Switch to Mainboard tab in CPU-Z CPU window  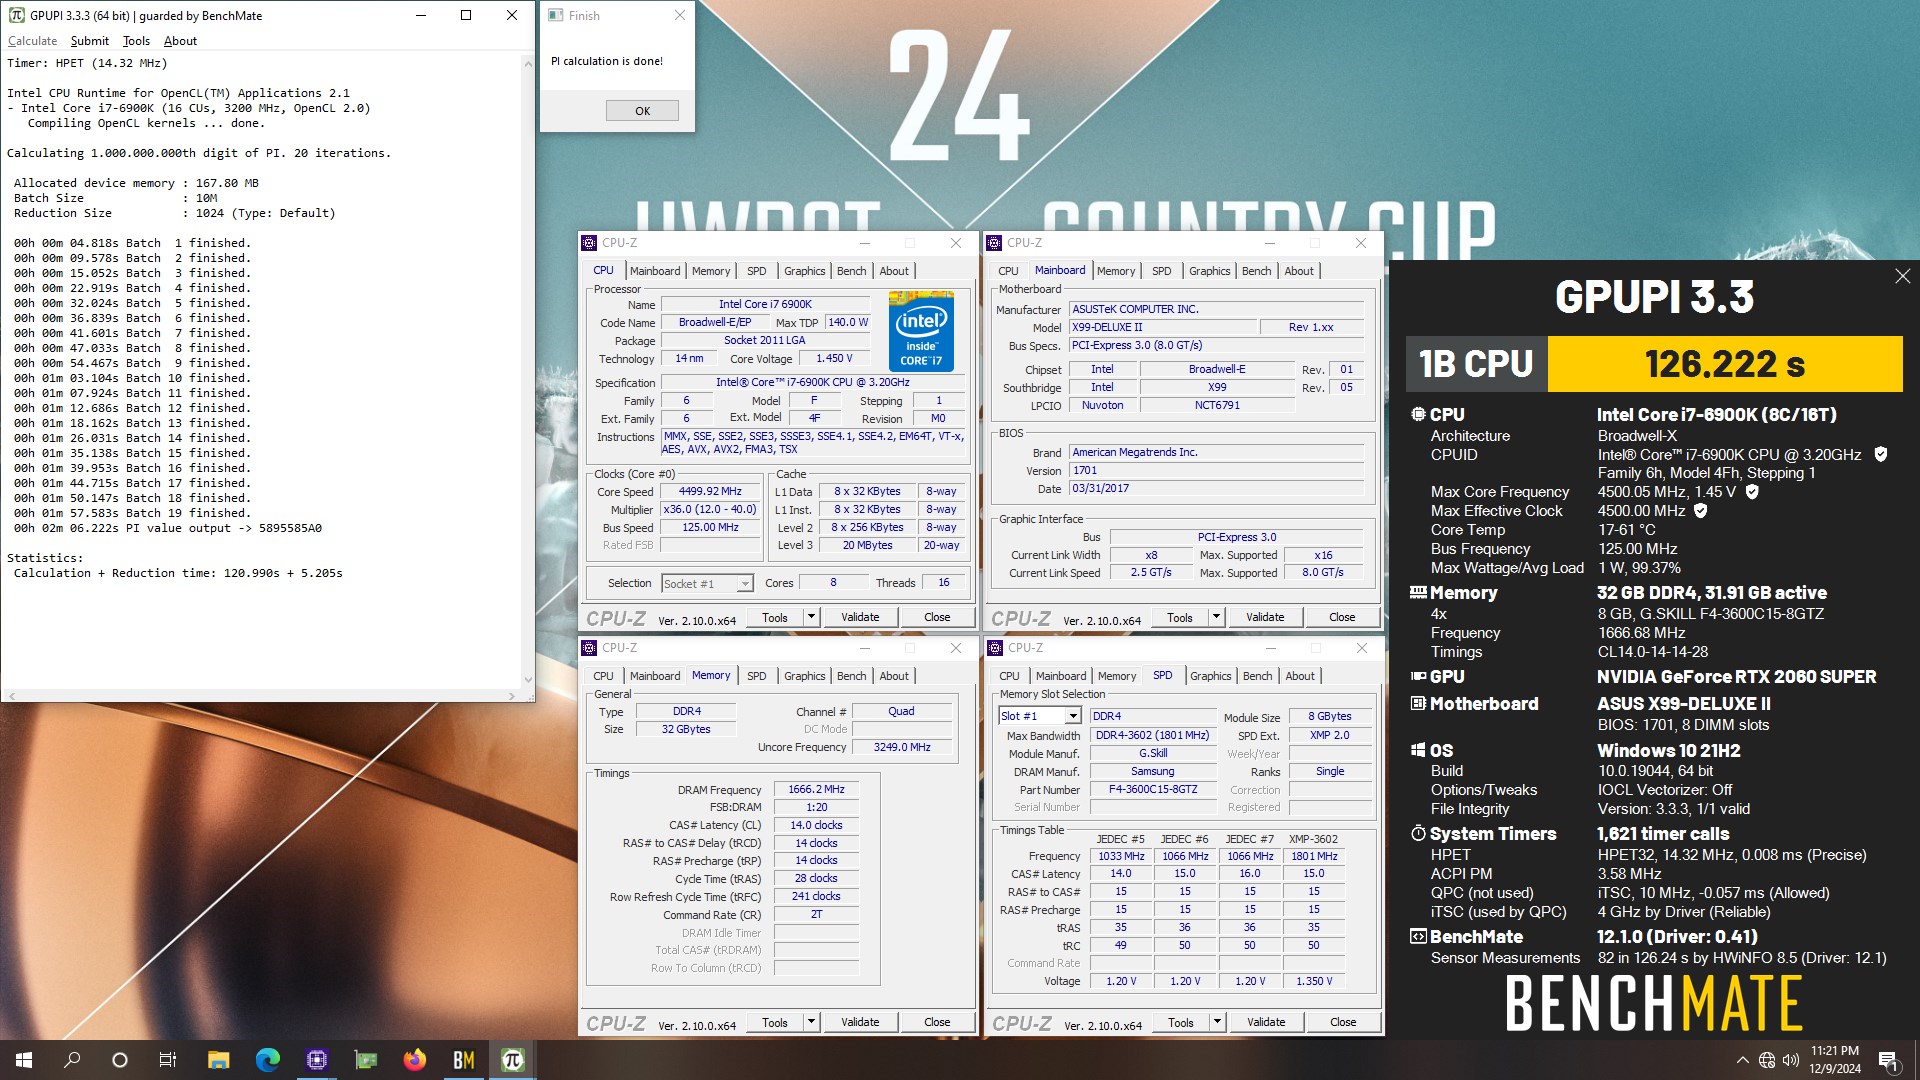pos(654,271)
